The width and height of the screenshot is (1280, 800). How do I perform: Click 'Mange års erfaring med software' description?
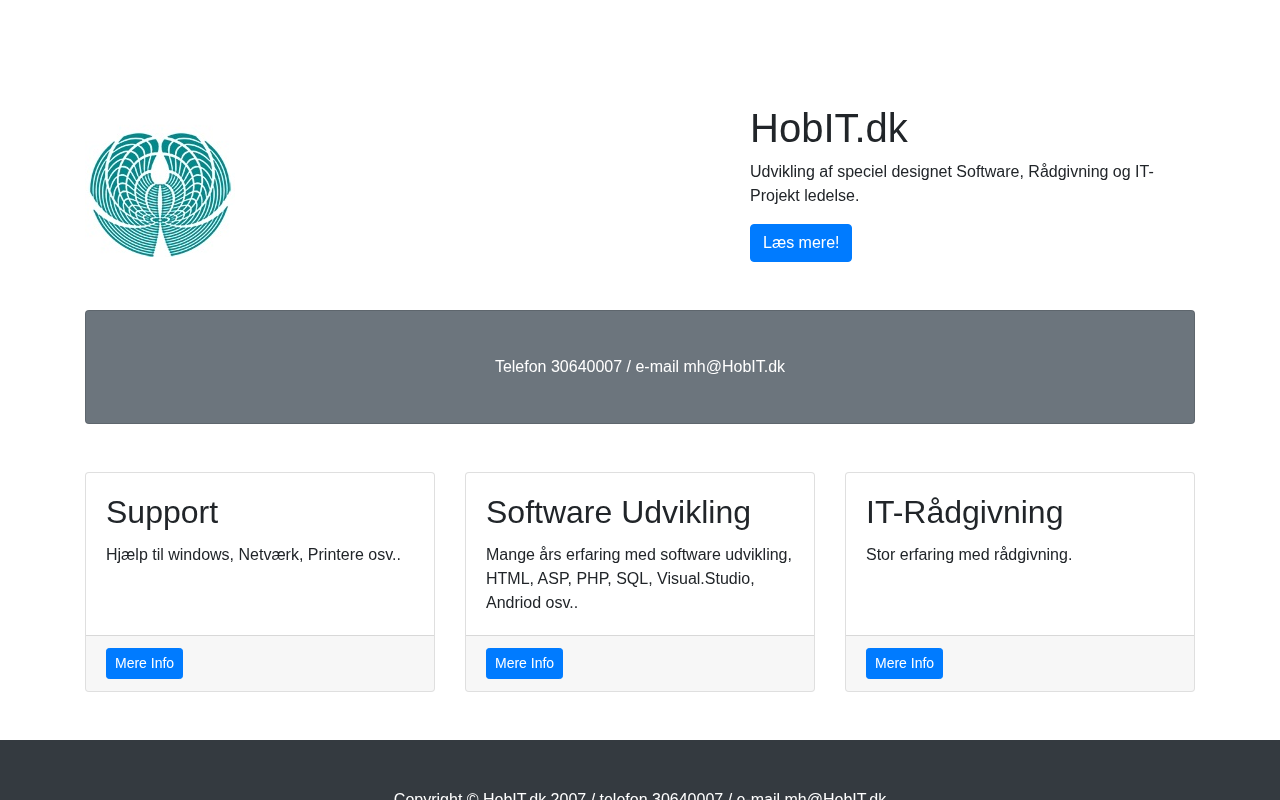coord(639,578)
